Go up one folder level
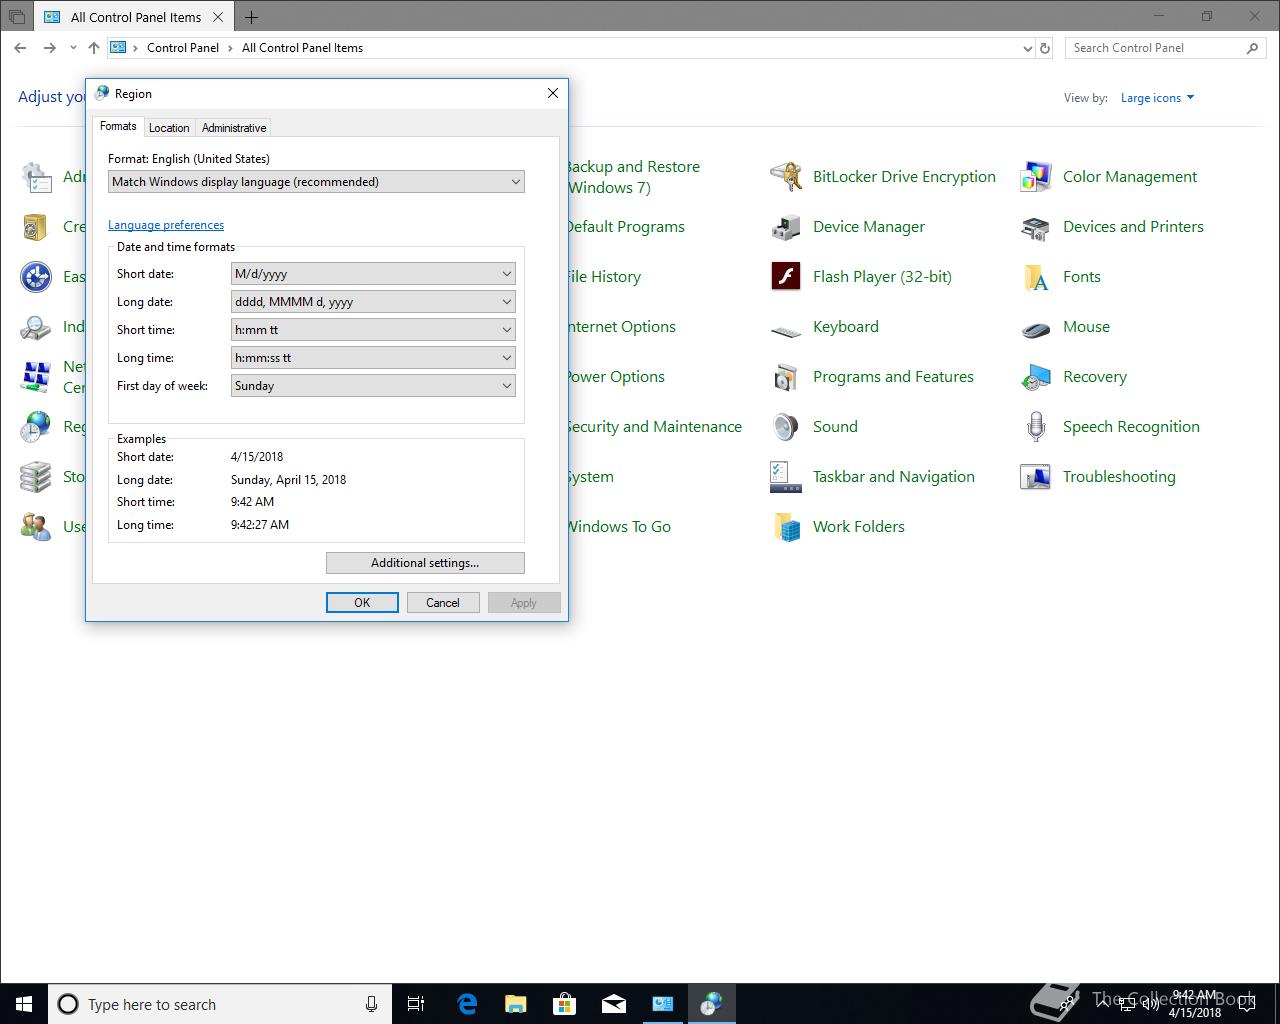The image size is (1280, 1024). [x=94, y=48]
